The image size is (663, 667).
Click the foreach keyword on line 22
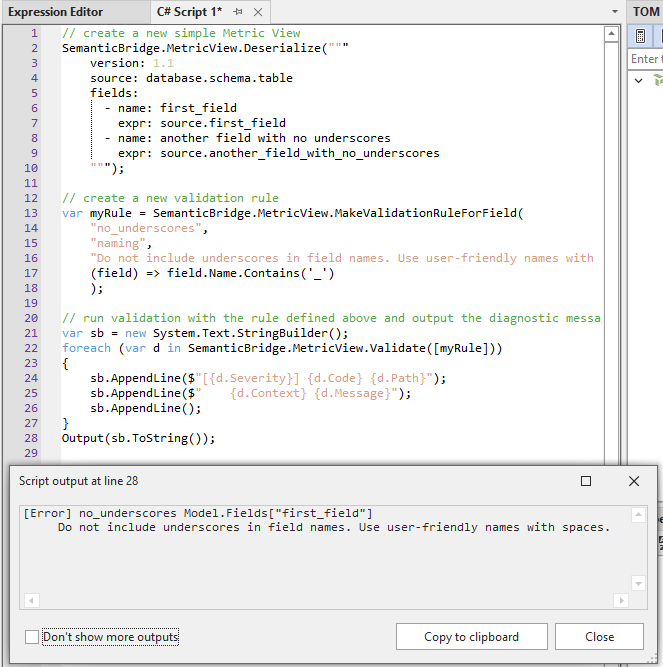click(86, 348)
